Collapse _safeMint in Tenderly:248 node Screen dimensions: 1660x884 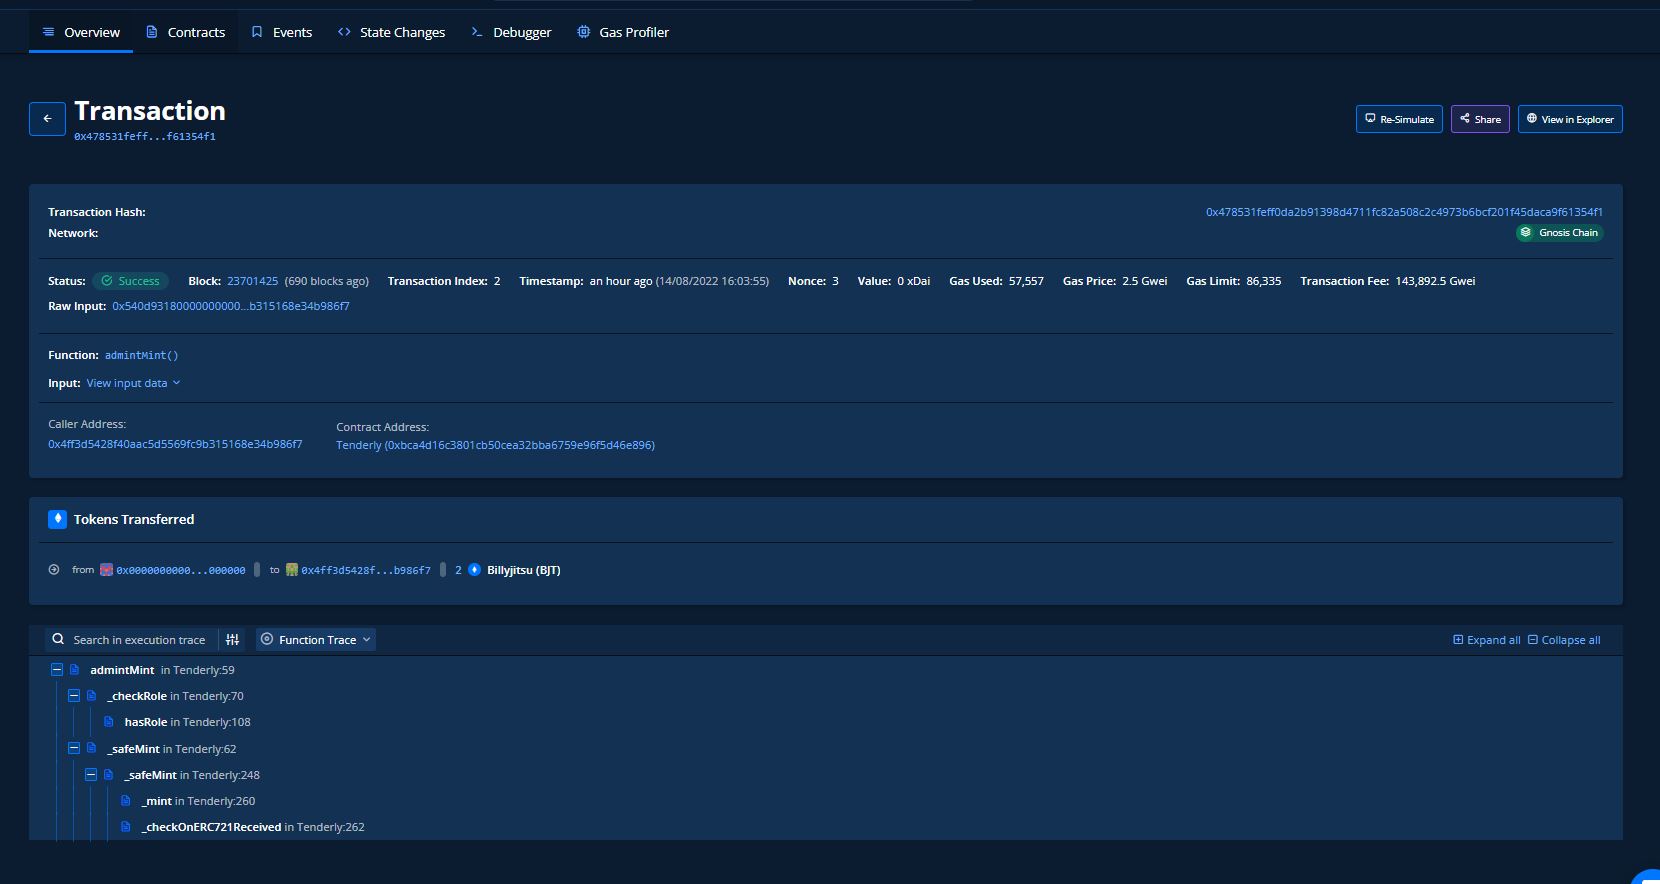coord(91,774)
